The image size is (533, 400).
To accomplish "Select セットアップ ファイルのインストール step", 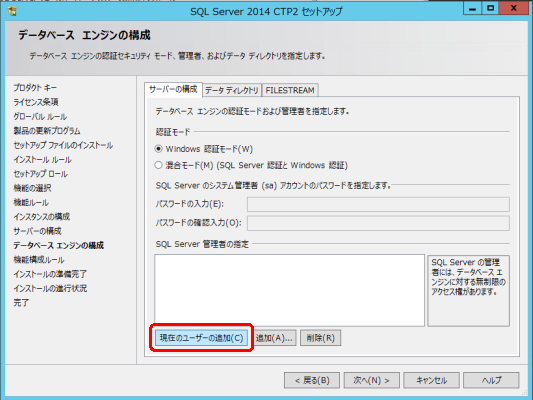I will pos(63,145).
